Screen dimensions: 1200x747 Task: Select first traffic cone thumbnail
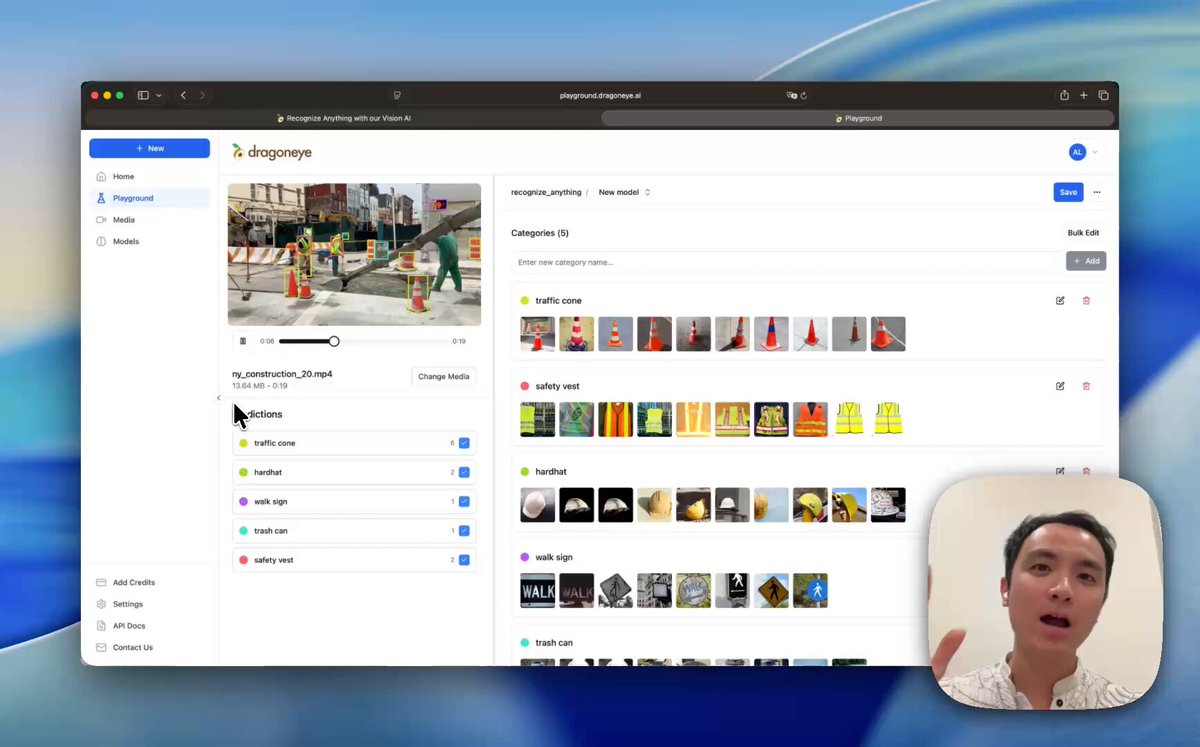click(x=538, y=334)
